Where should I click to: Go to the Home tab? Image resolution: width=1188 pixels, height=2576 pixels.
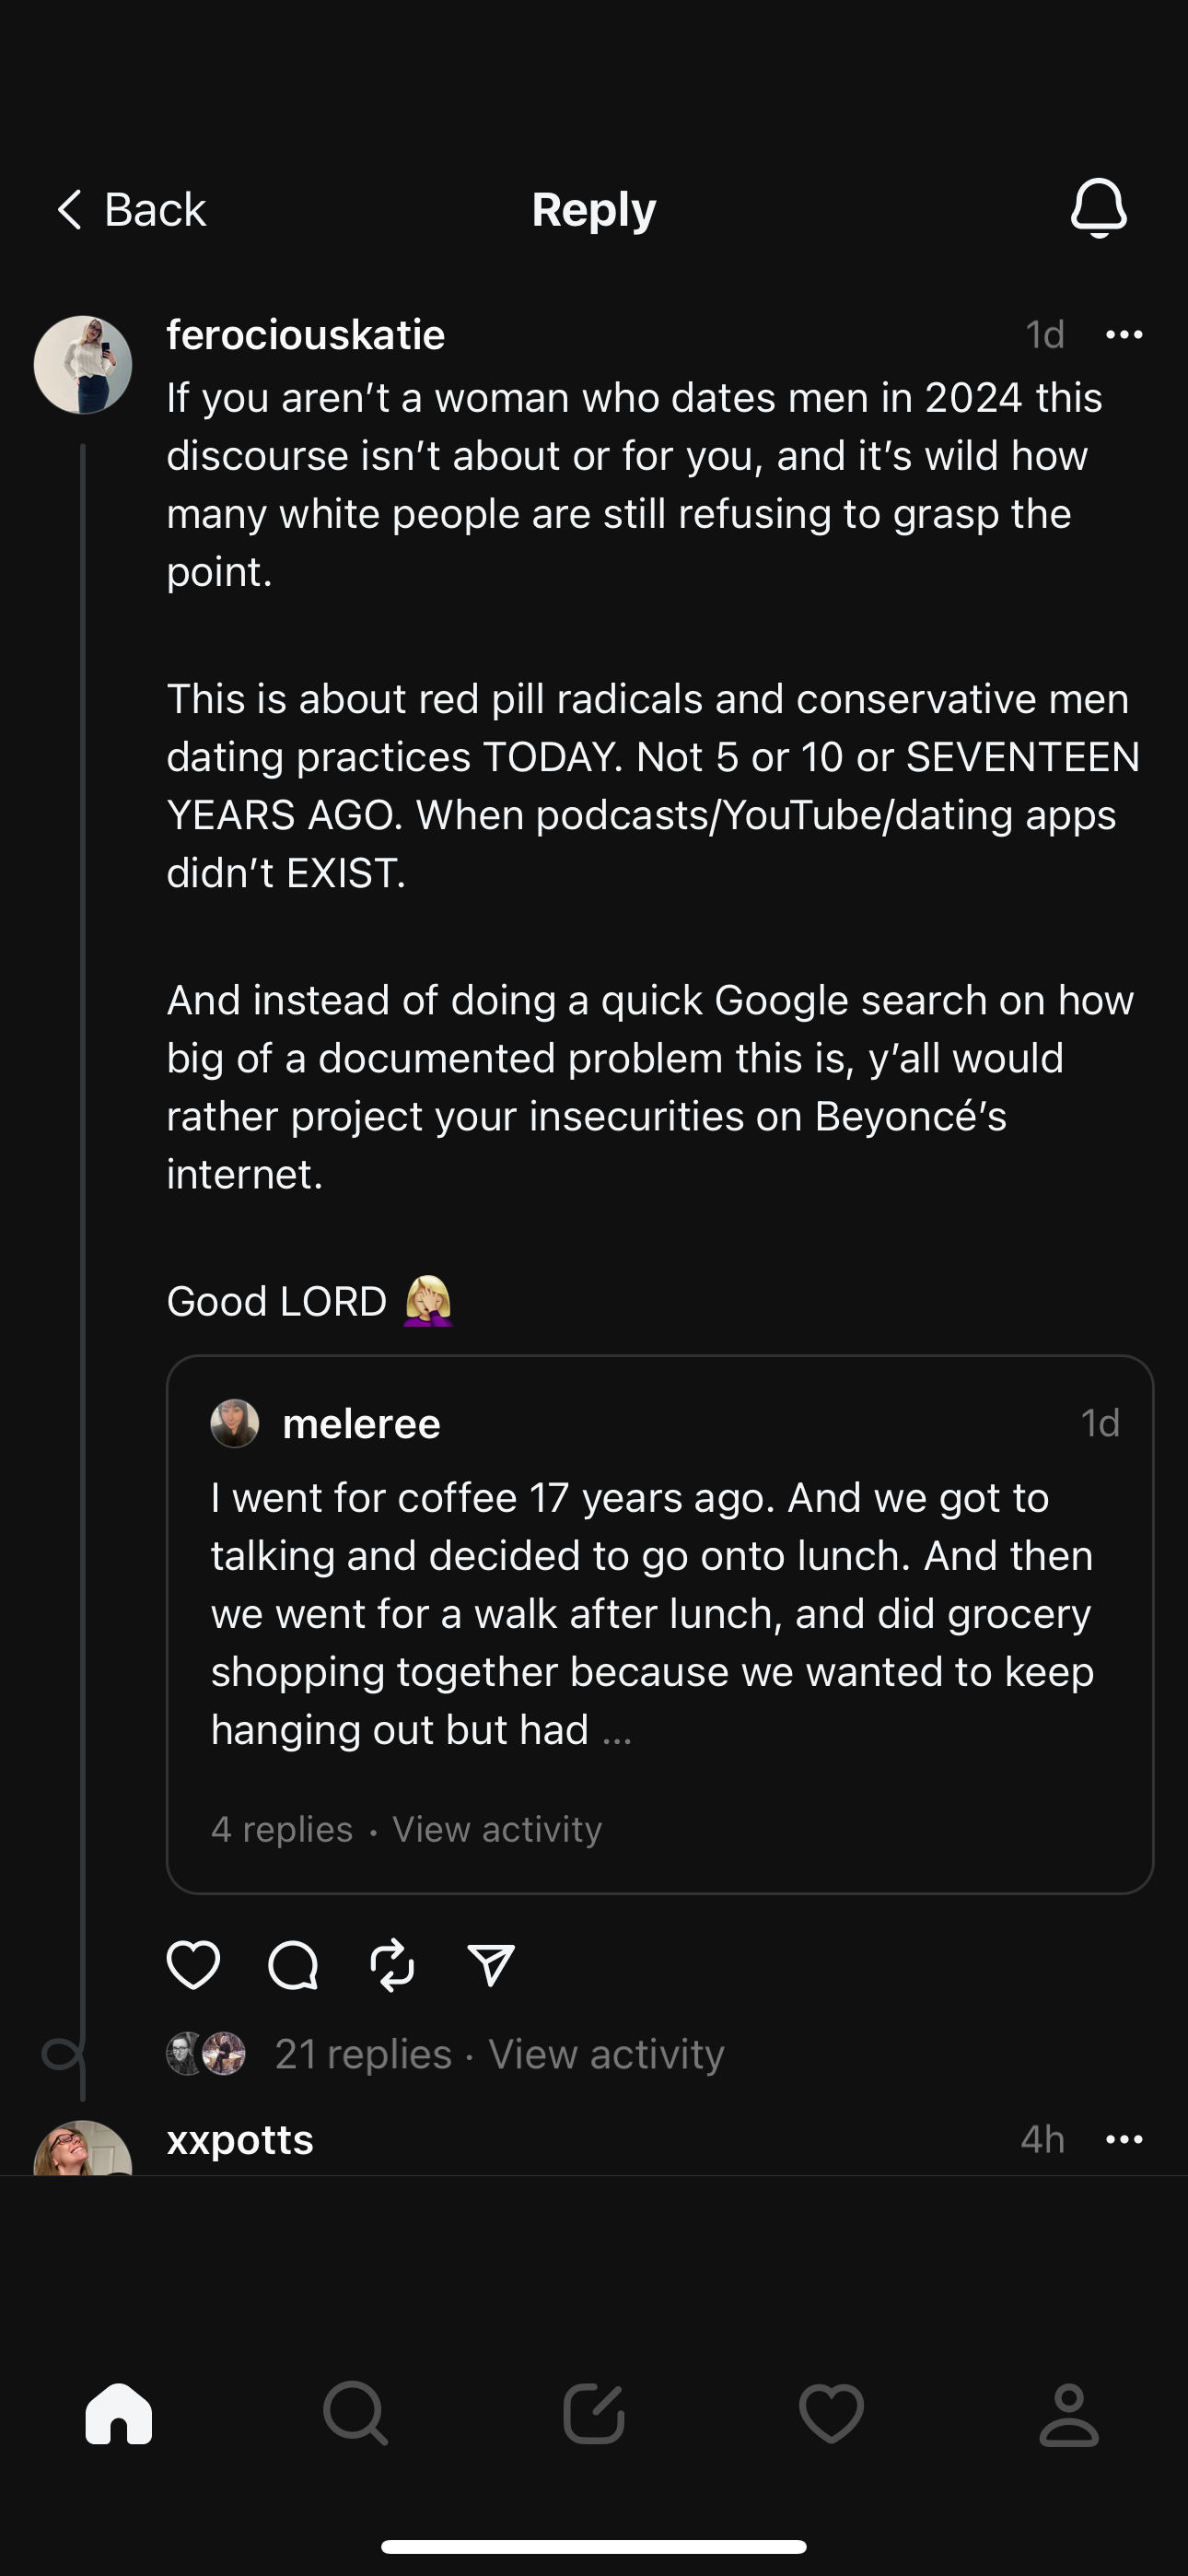pyautogui.click(x=119, y=2414)
